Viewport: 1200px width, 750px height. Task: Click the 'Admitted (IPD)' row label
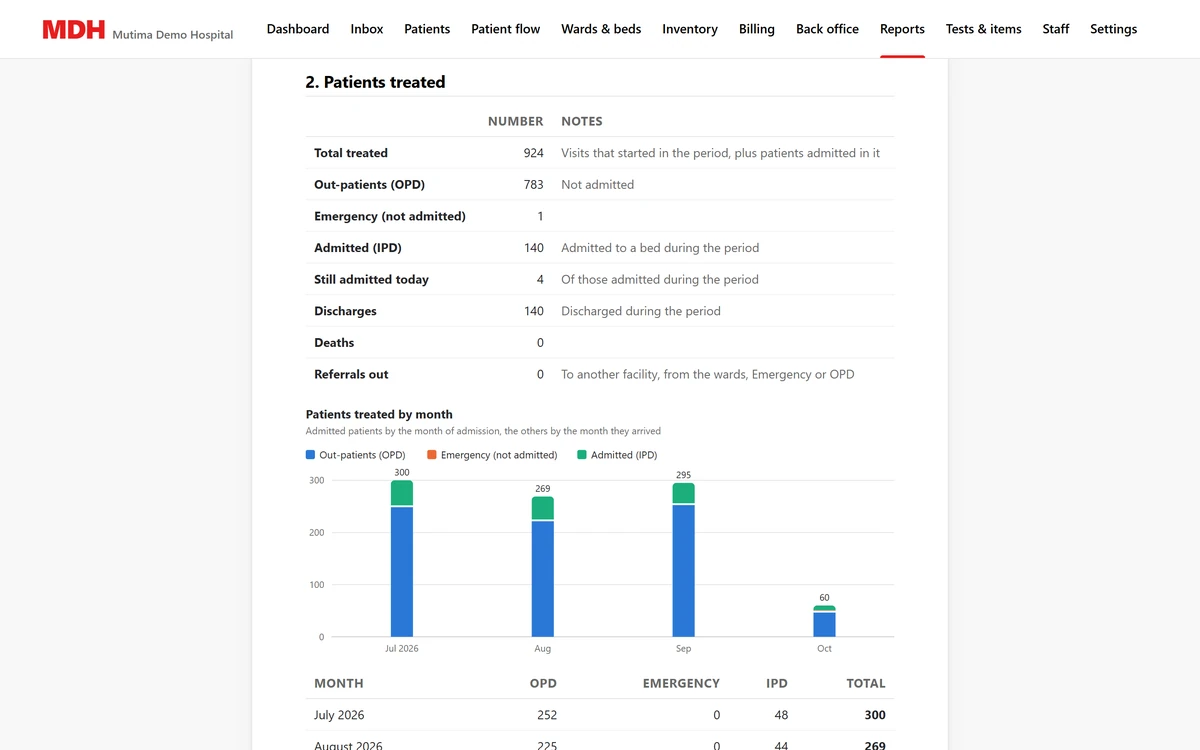(x=358, y=248)
